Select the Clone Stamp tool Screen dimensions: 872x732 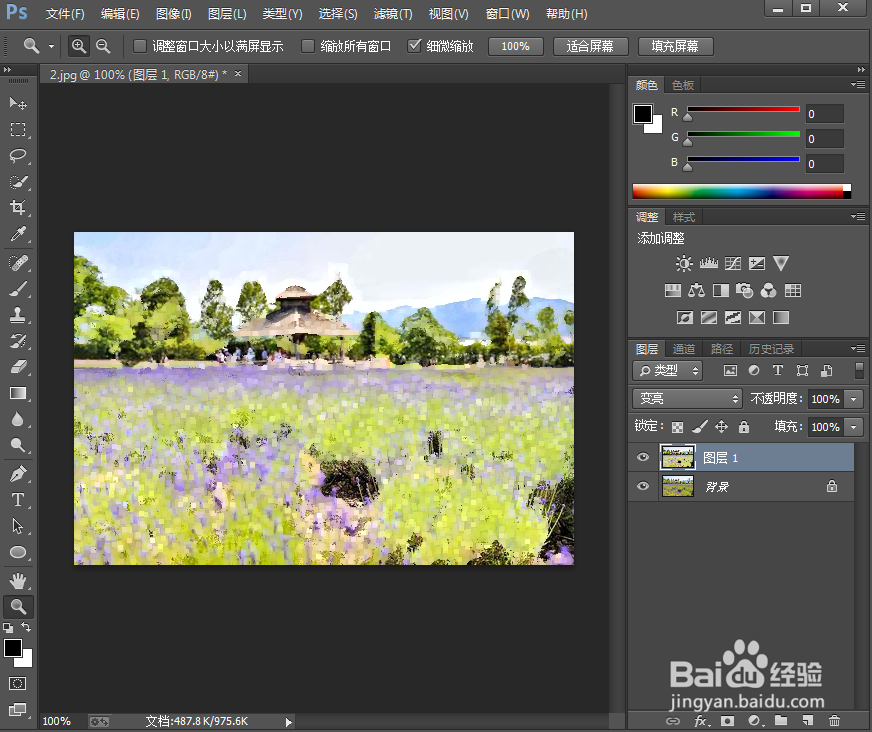click(18, 315)
